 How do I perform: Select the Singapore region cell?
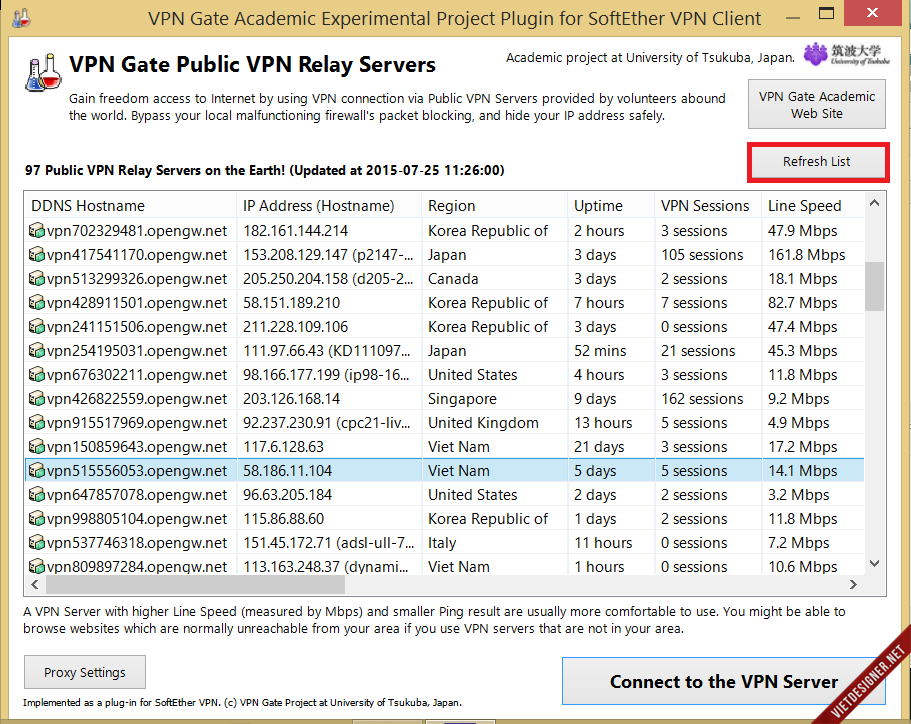[462, 399]
